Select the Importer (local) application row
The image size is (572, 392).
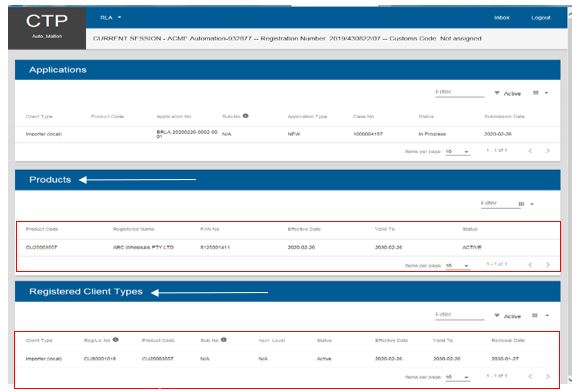[x=287, y=134]
